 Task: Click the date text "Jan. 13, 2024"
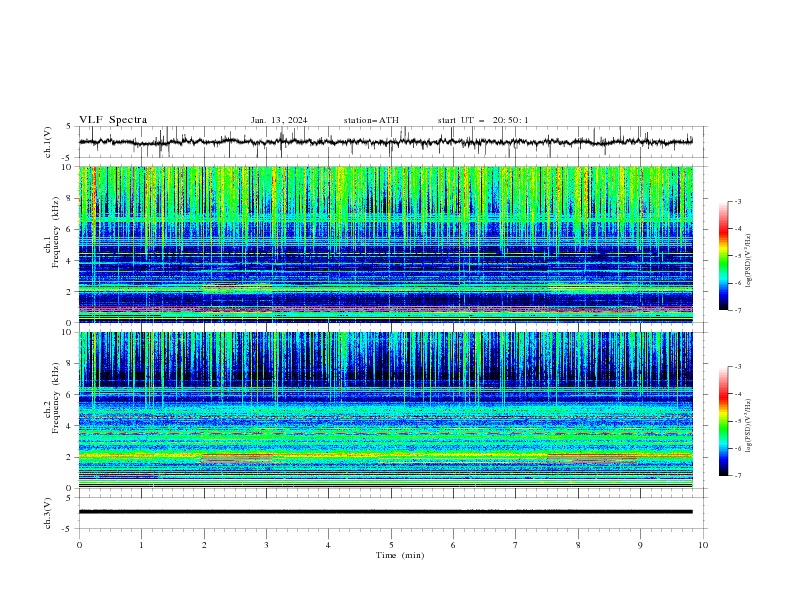tap(279, 120)
